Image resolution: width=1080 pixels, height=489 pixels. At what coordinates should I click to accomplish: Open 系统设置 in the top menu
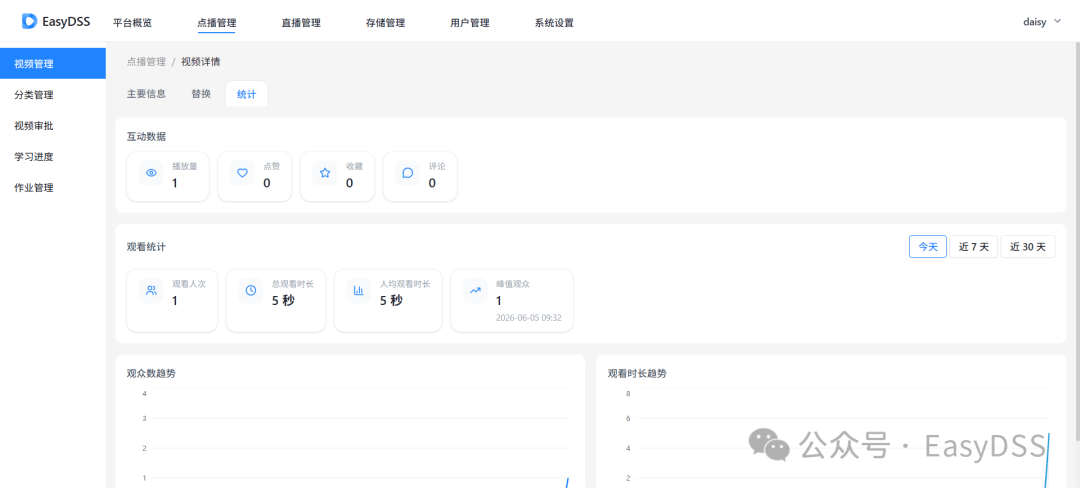(554, 23)
